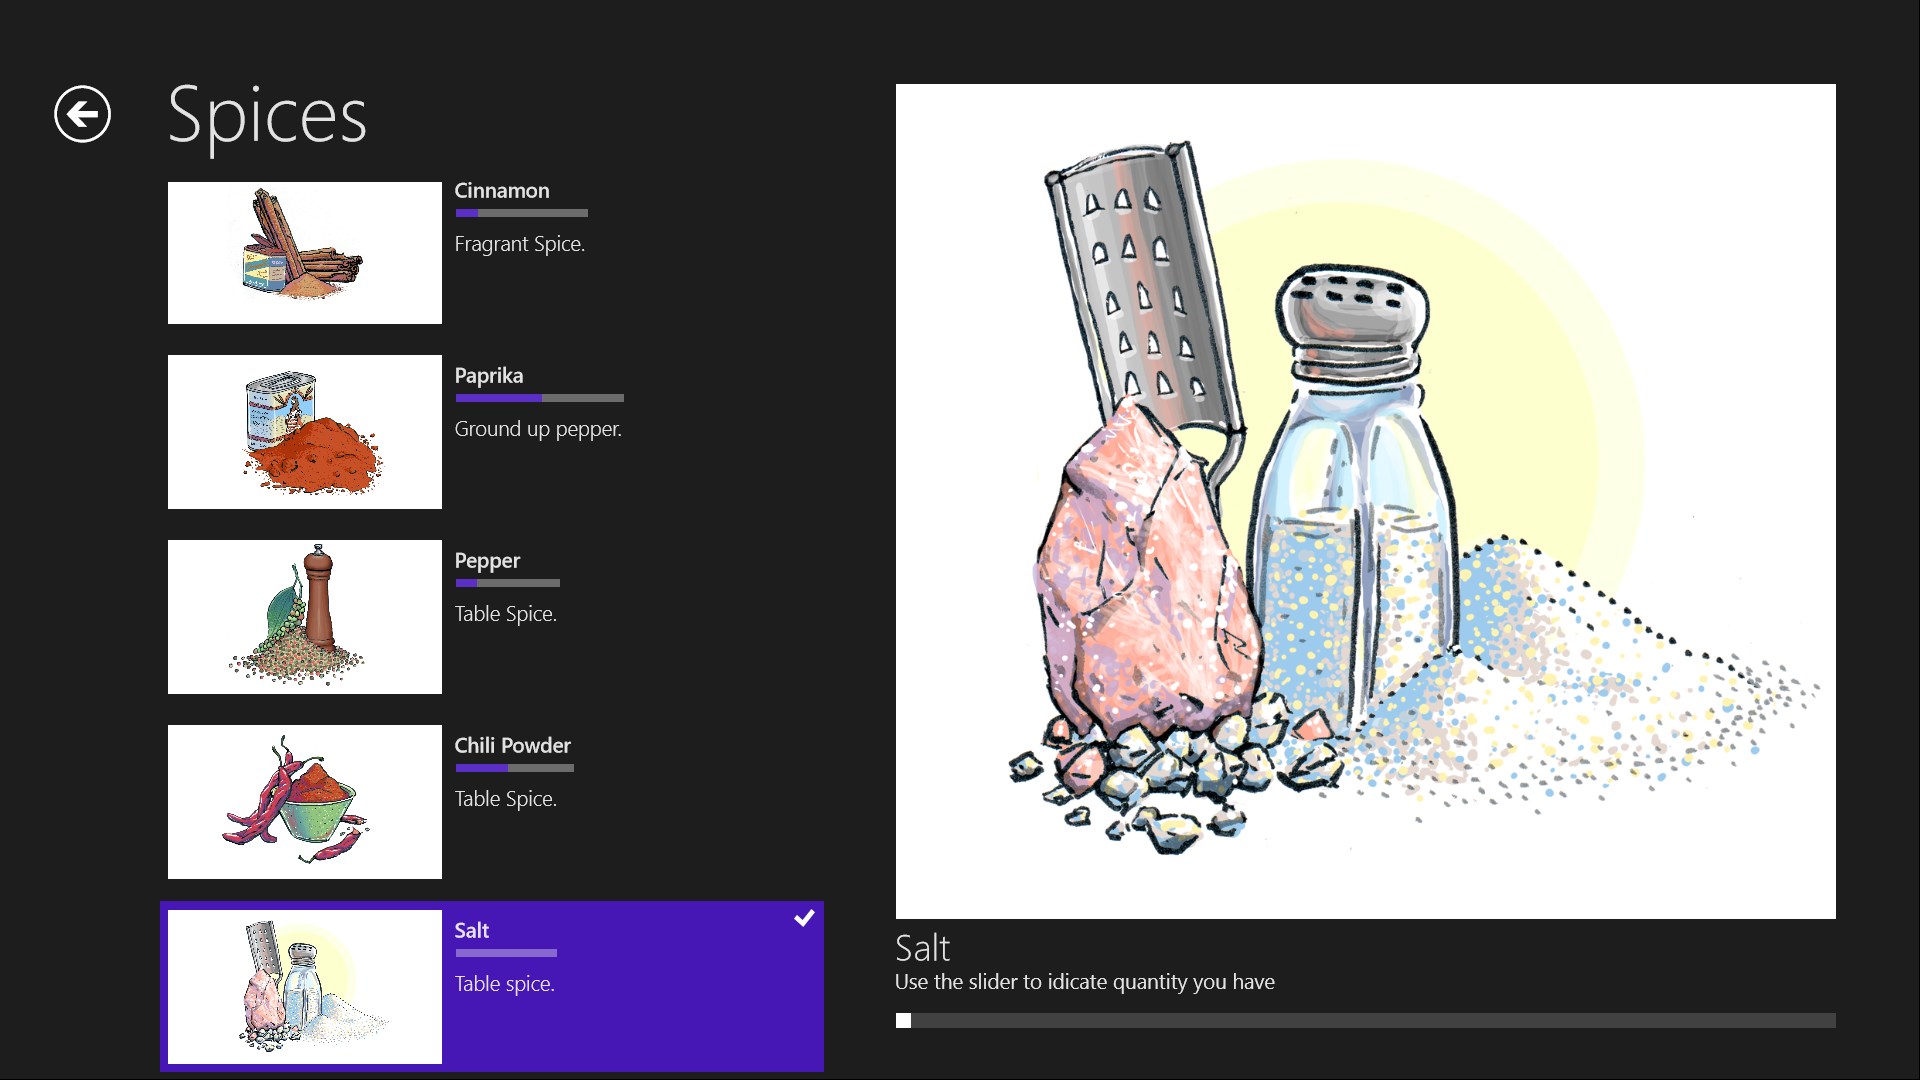Select the Pepper grinder thumbnail
The width and height of the screenshot is (1920, 1080).
[x=304, y=617]
